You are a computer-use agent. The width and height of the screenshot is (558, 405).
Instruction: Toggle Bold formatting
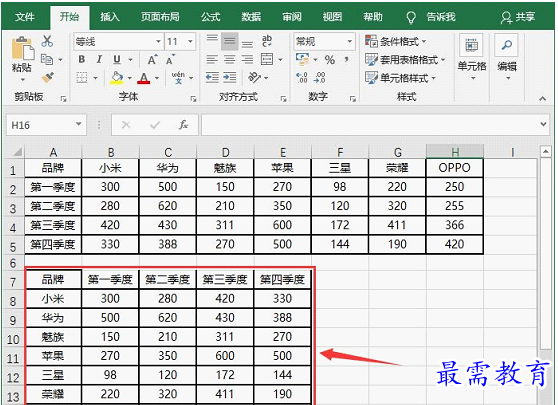(x=81, y=59)
